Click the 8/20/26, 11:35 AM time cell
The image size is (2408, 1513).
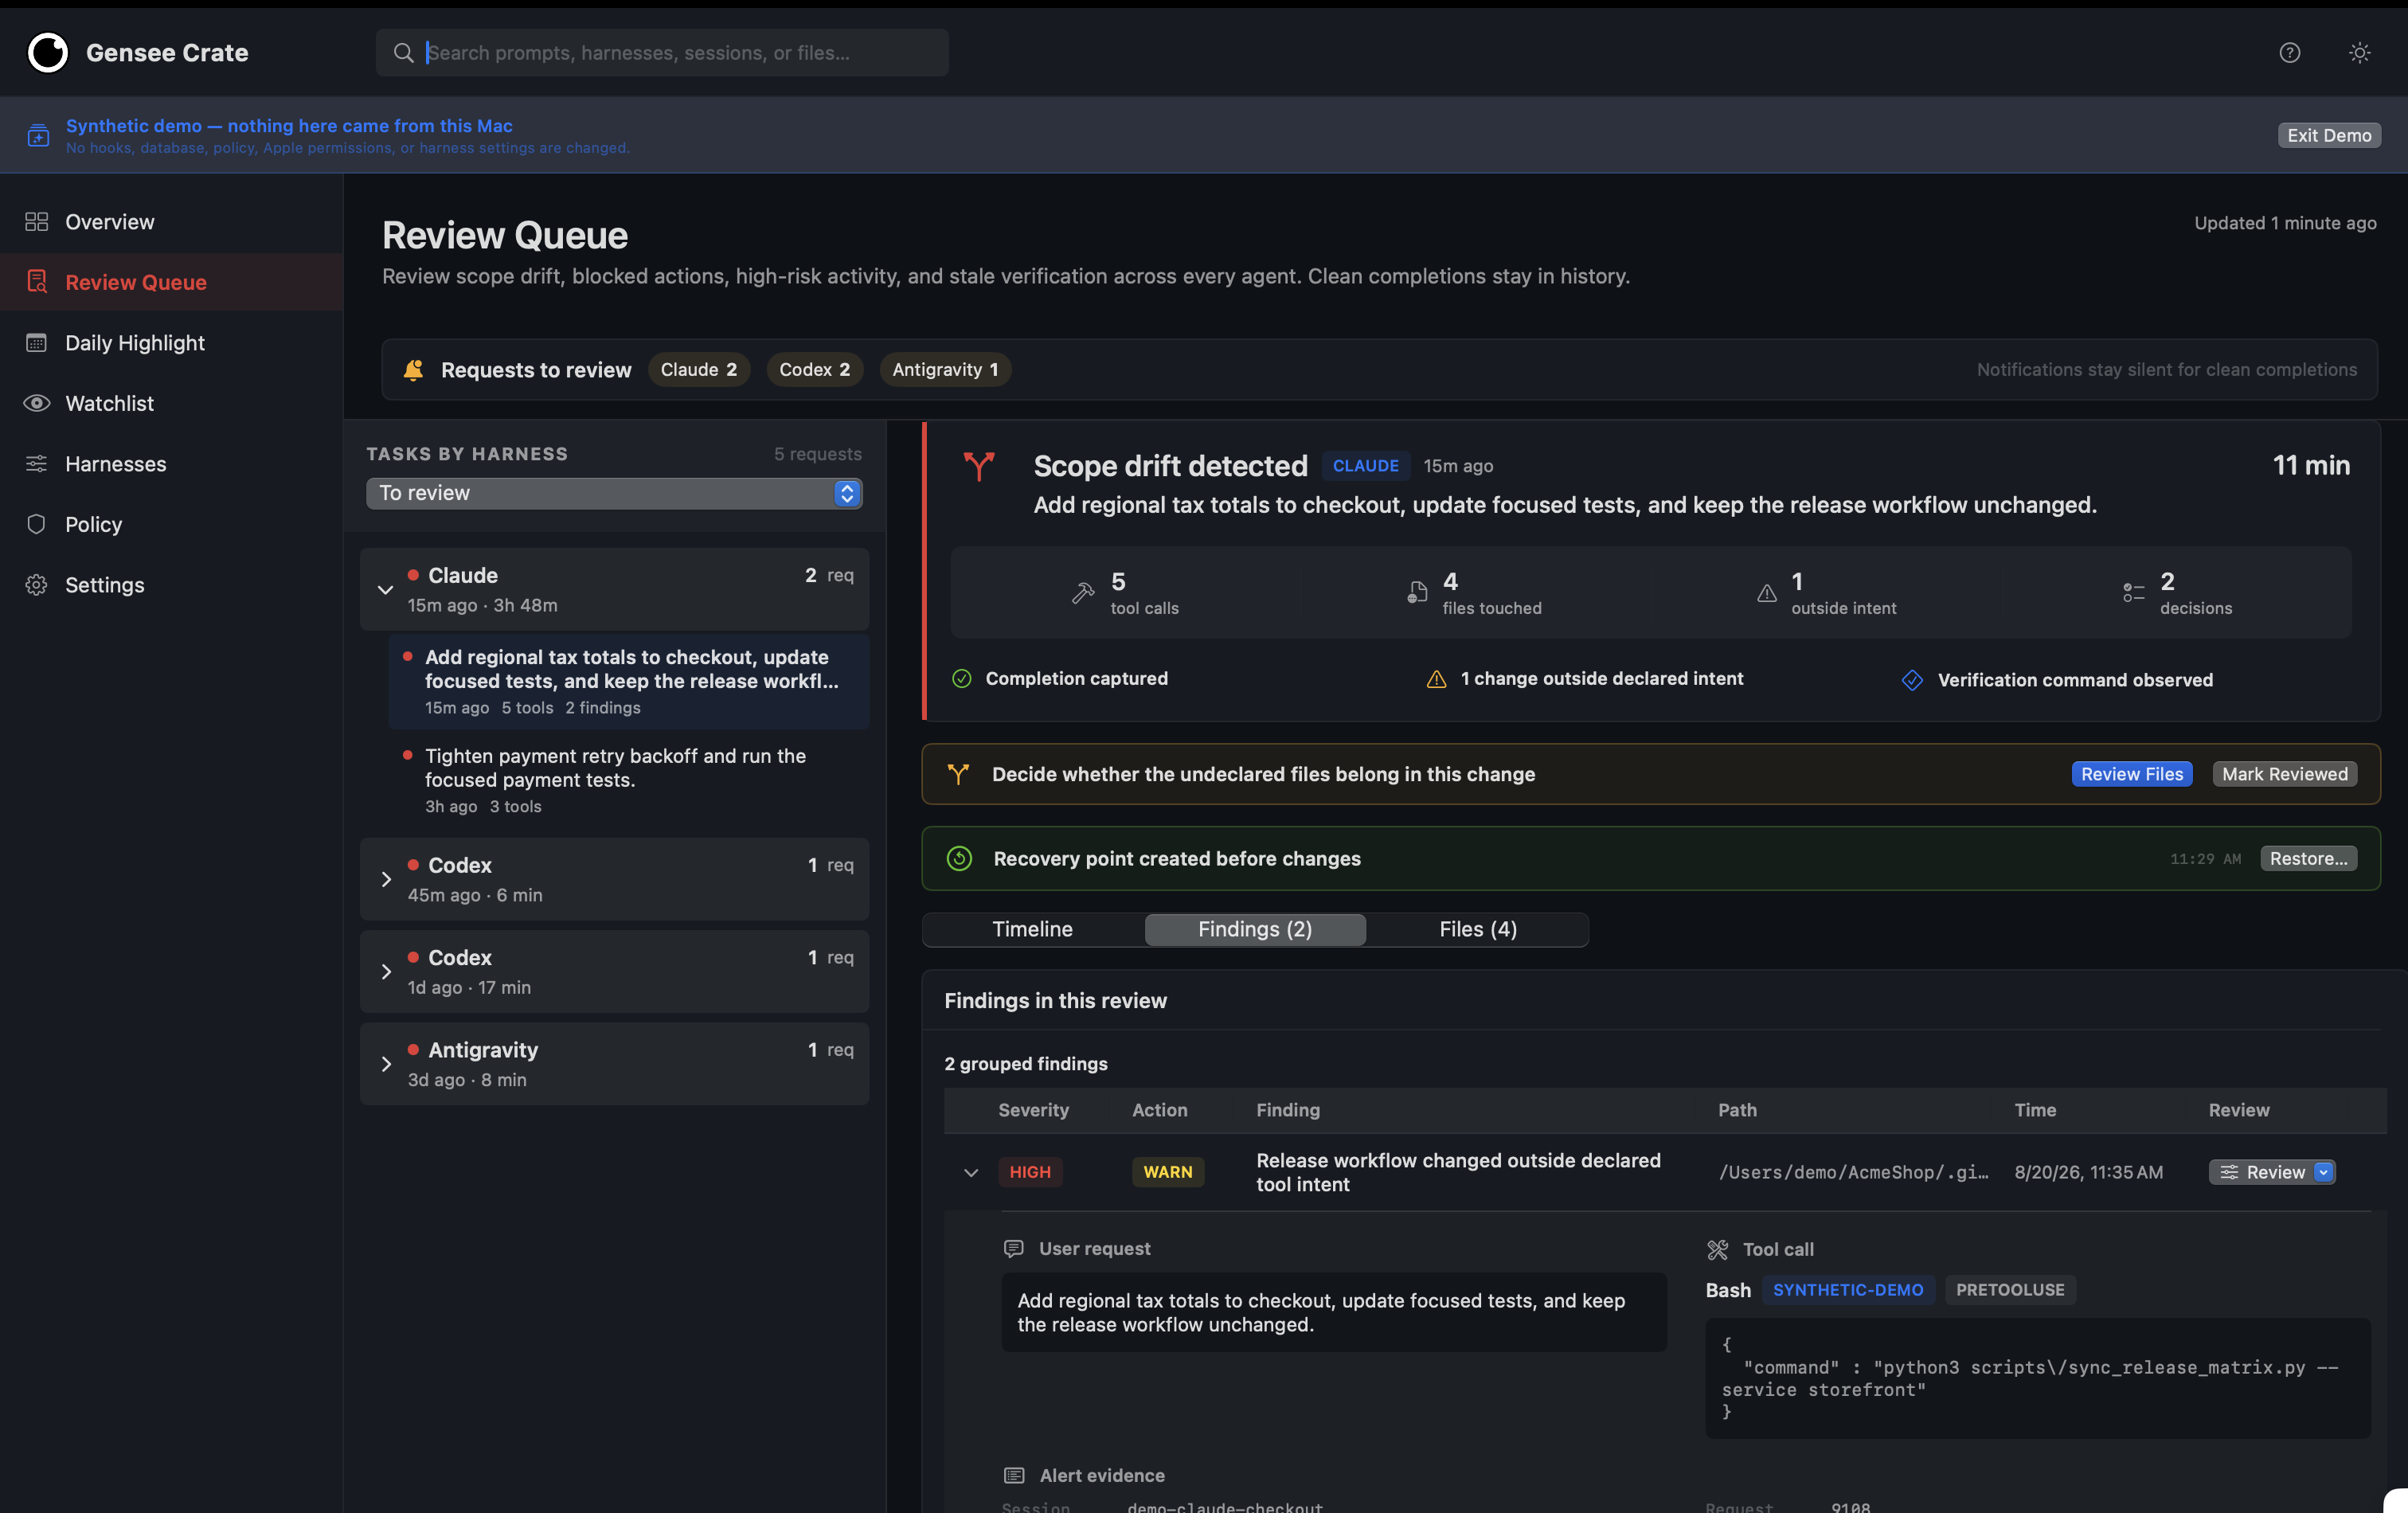(x=2088, y=1172)
